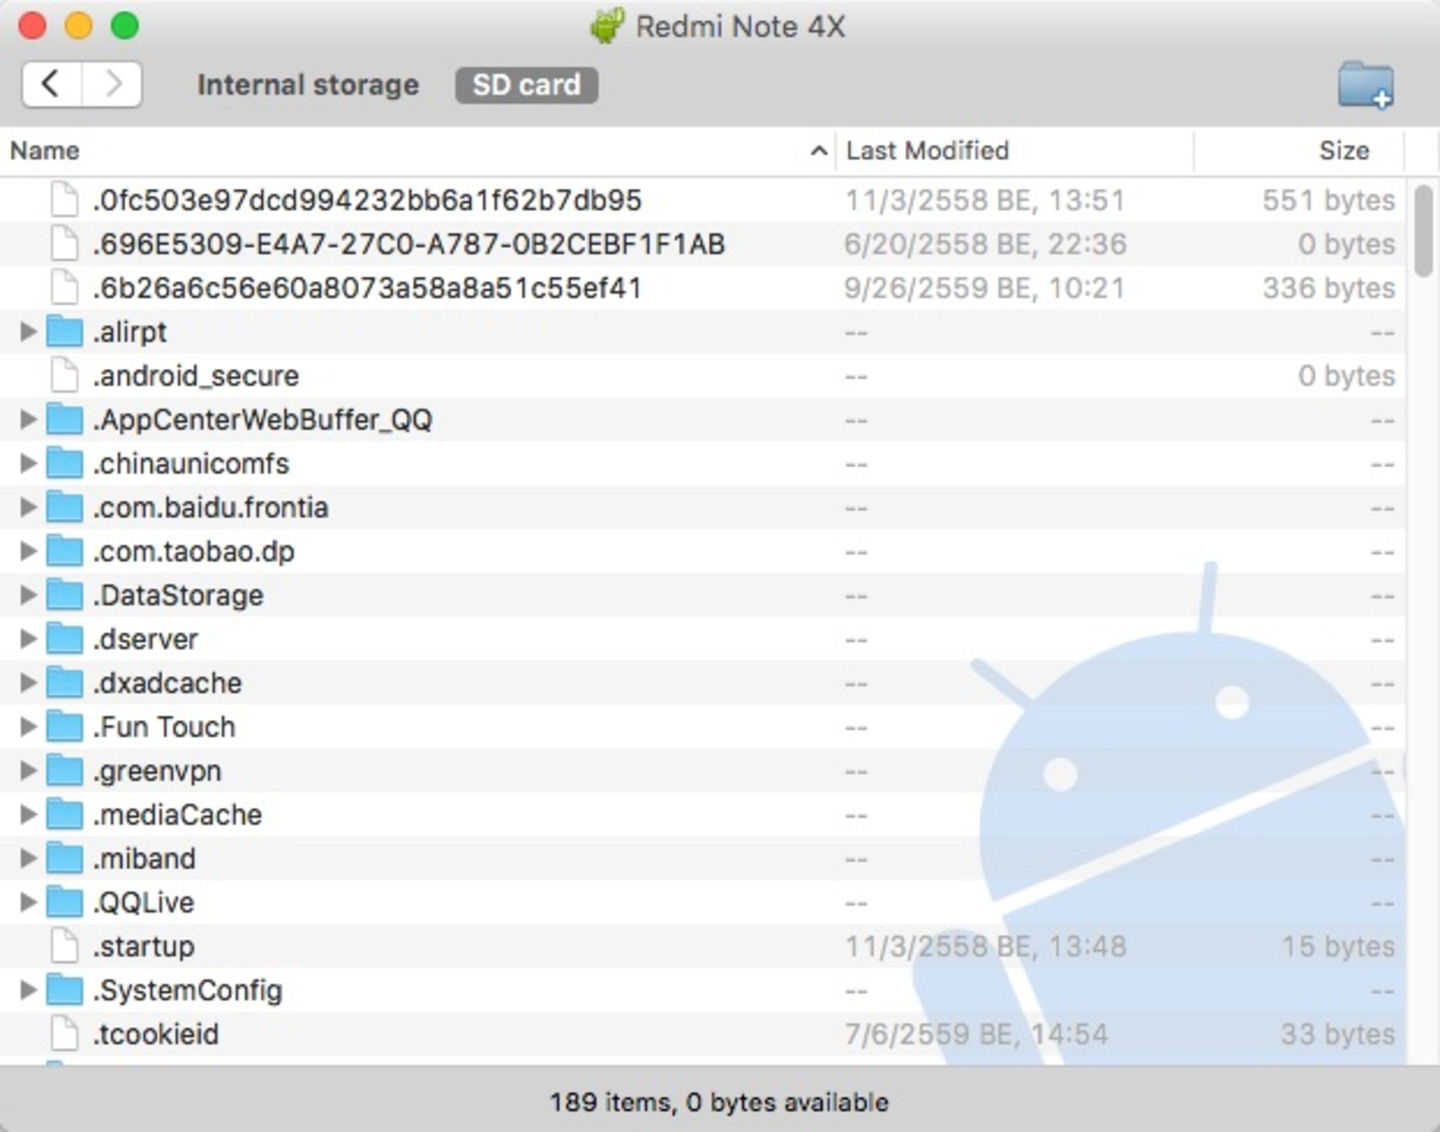Viewport: 1440px width, 1132px height.
Task: Expand the .chinaunicomfs disclosure triangle
Action: click(x=28, y=464)
